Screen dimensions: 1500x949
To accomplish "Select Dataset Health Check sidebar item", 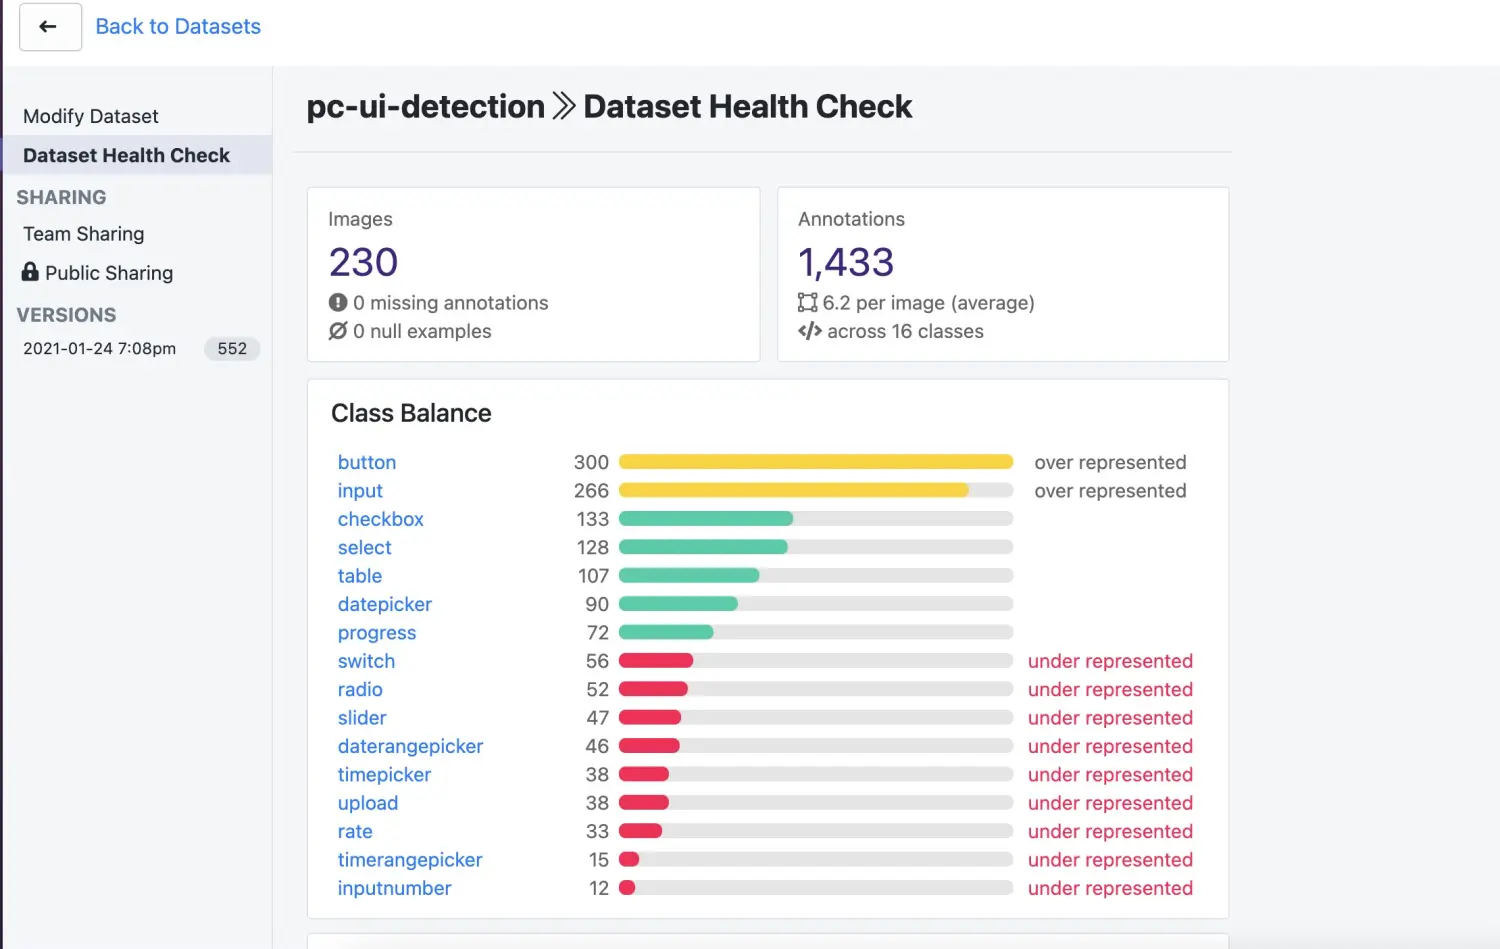I will [x=136, y=155].
